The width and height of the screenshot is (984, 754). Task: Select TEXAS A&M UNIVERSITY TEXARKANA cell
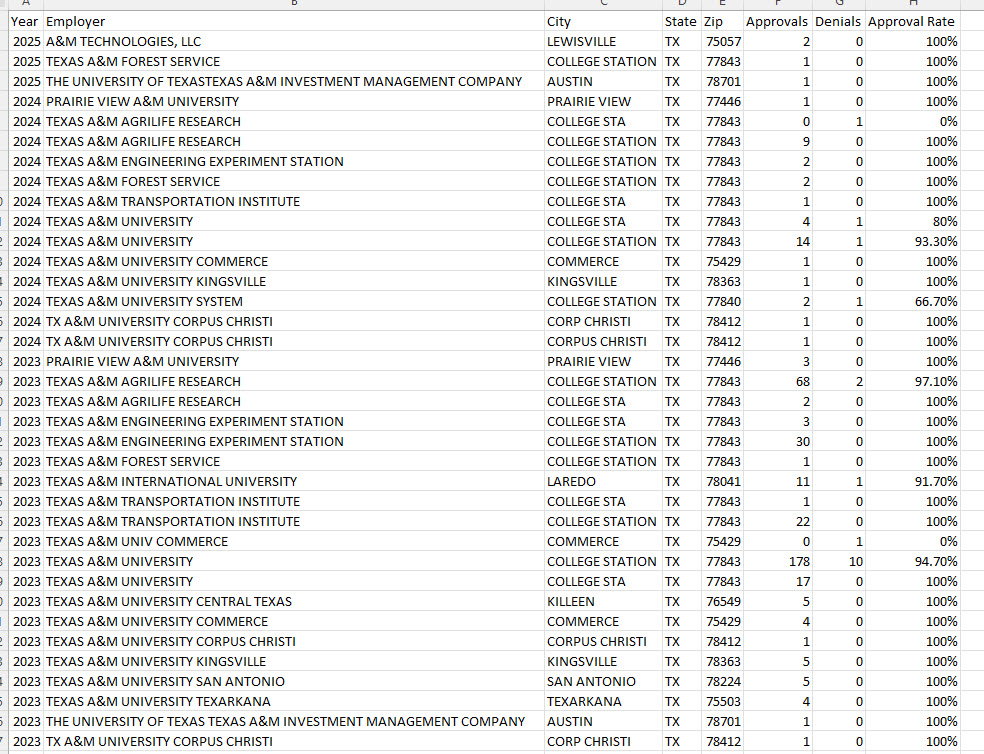pyautogui.click(x=158, y=701)
